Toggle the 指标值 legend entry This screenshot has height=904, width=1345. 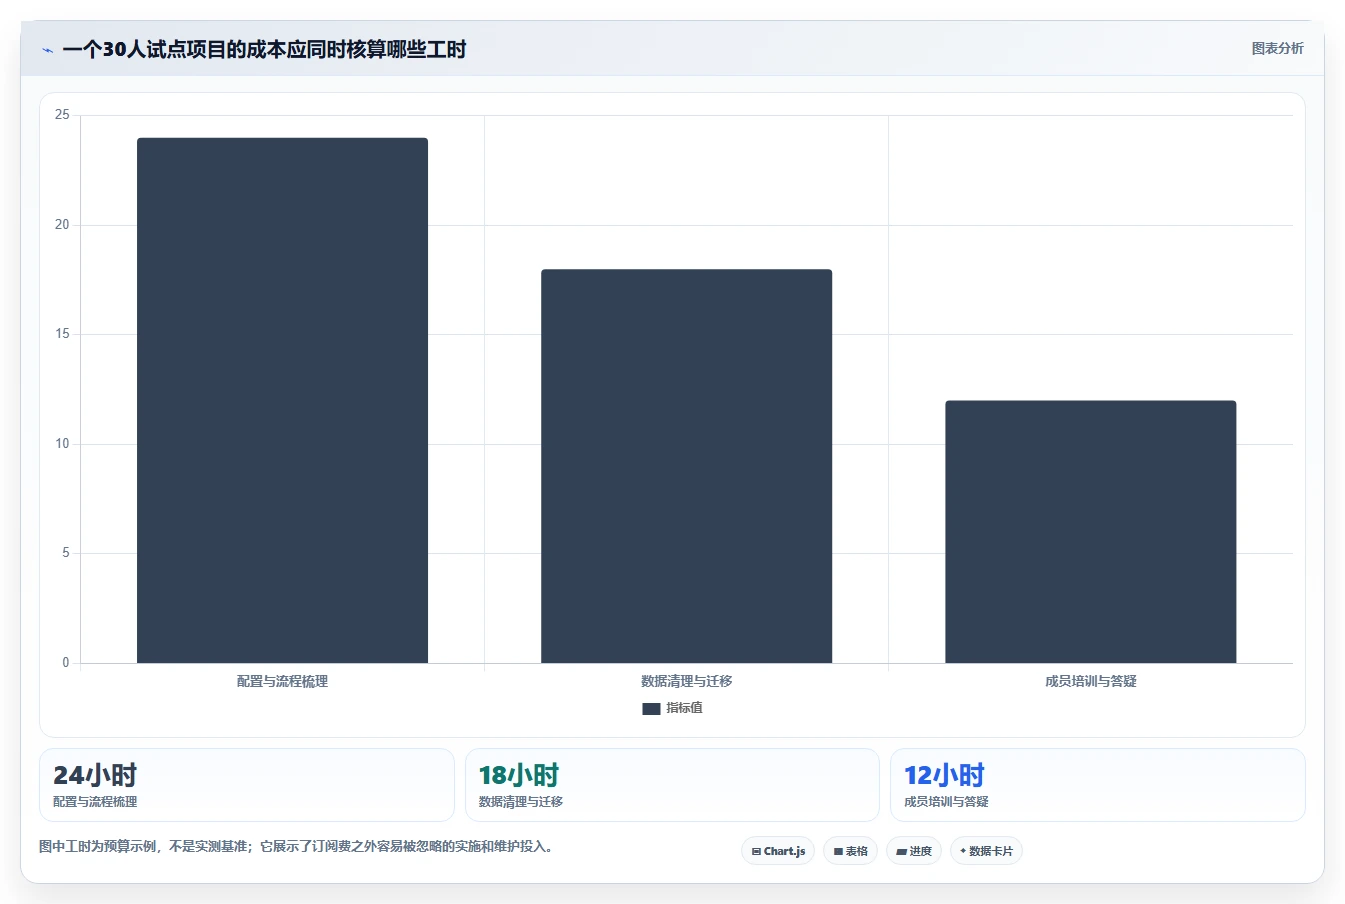click(672, 708)
